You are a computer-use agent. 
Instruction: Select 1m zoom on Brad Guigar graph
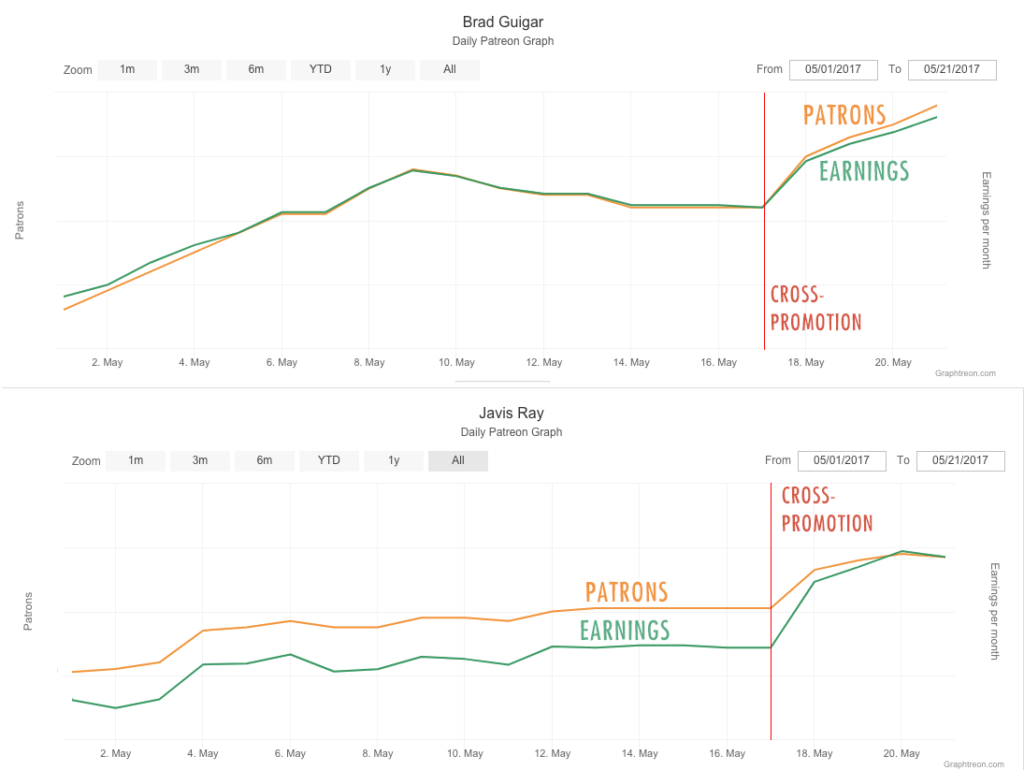pos(127,70)
